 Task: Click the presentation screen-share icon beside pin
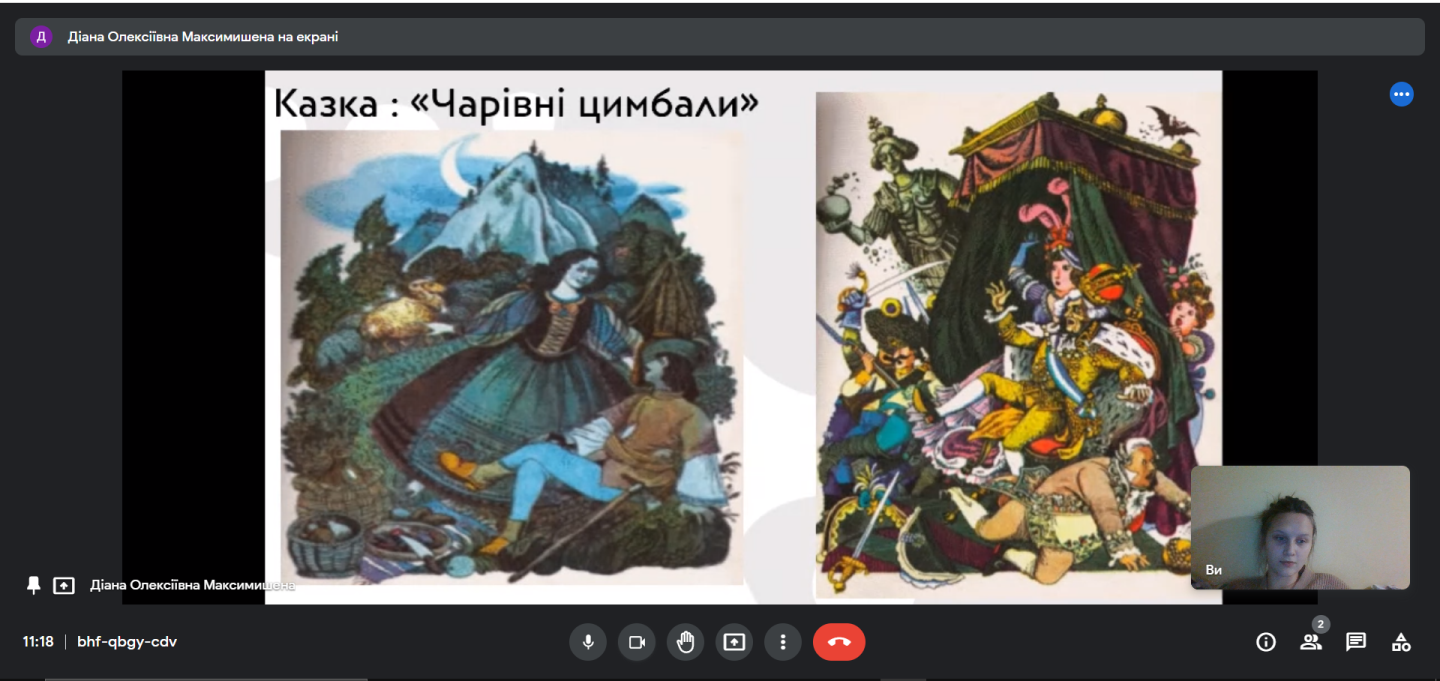(x=64, y=585)
